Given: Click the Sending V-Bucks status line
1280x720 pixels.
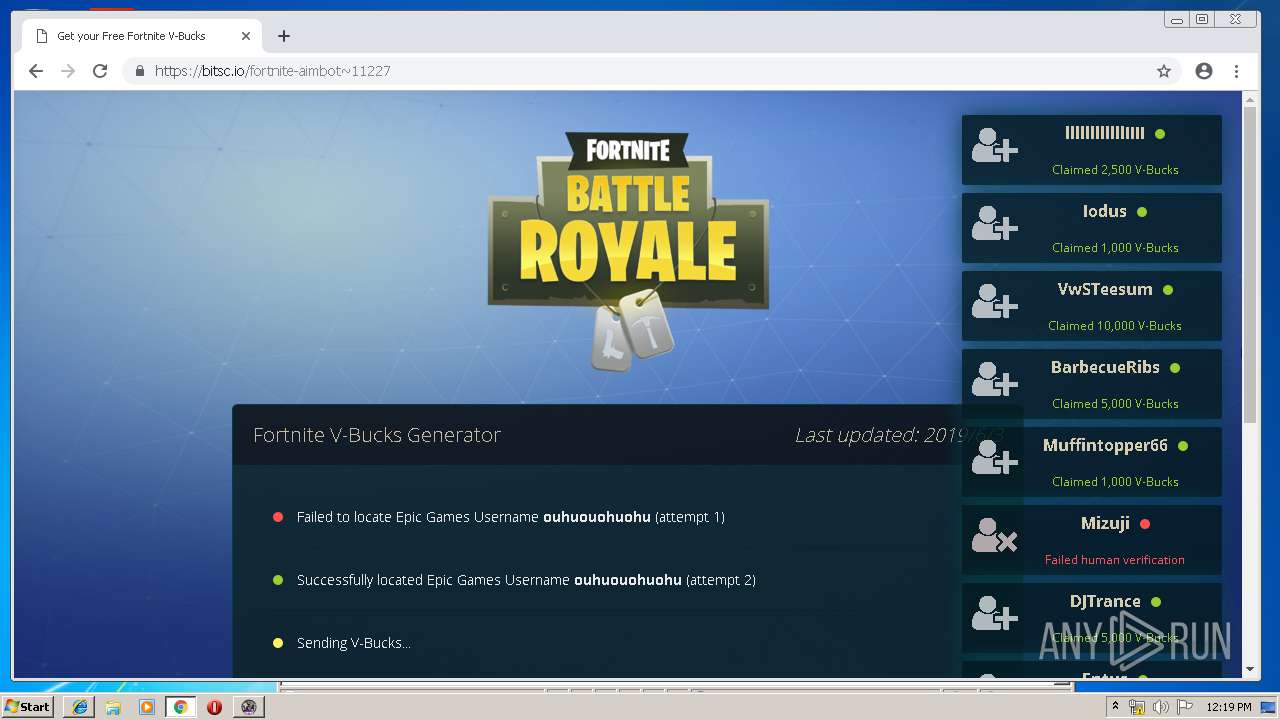Looking at the screenshot, I should coord(354,643).
